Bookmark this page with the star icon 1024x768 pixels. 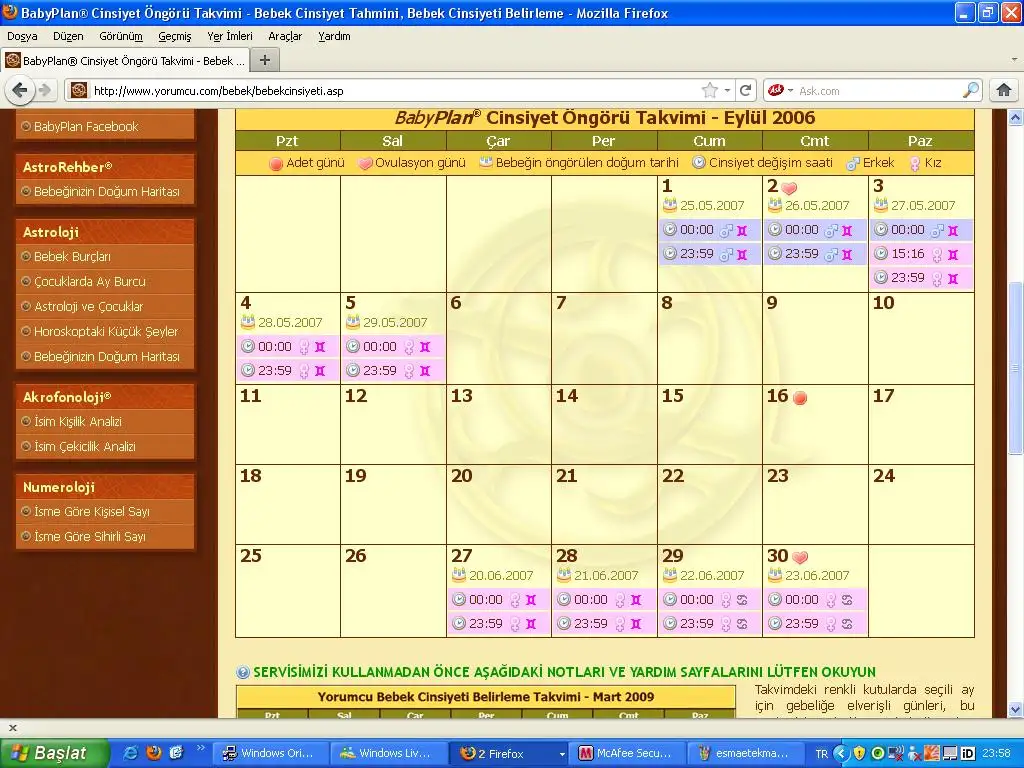pyautogui.click(x=710, y=90)
